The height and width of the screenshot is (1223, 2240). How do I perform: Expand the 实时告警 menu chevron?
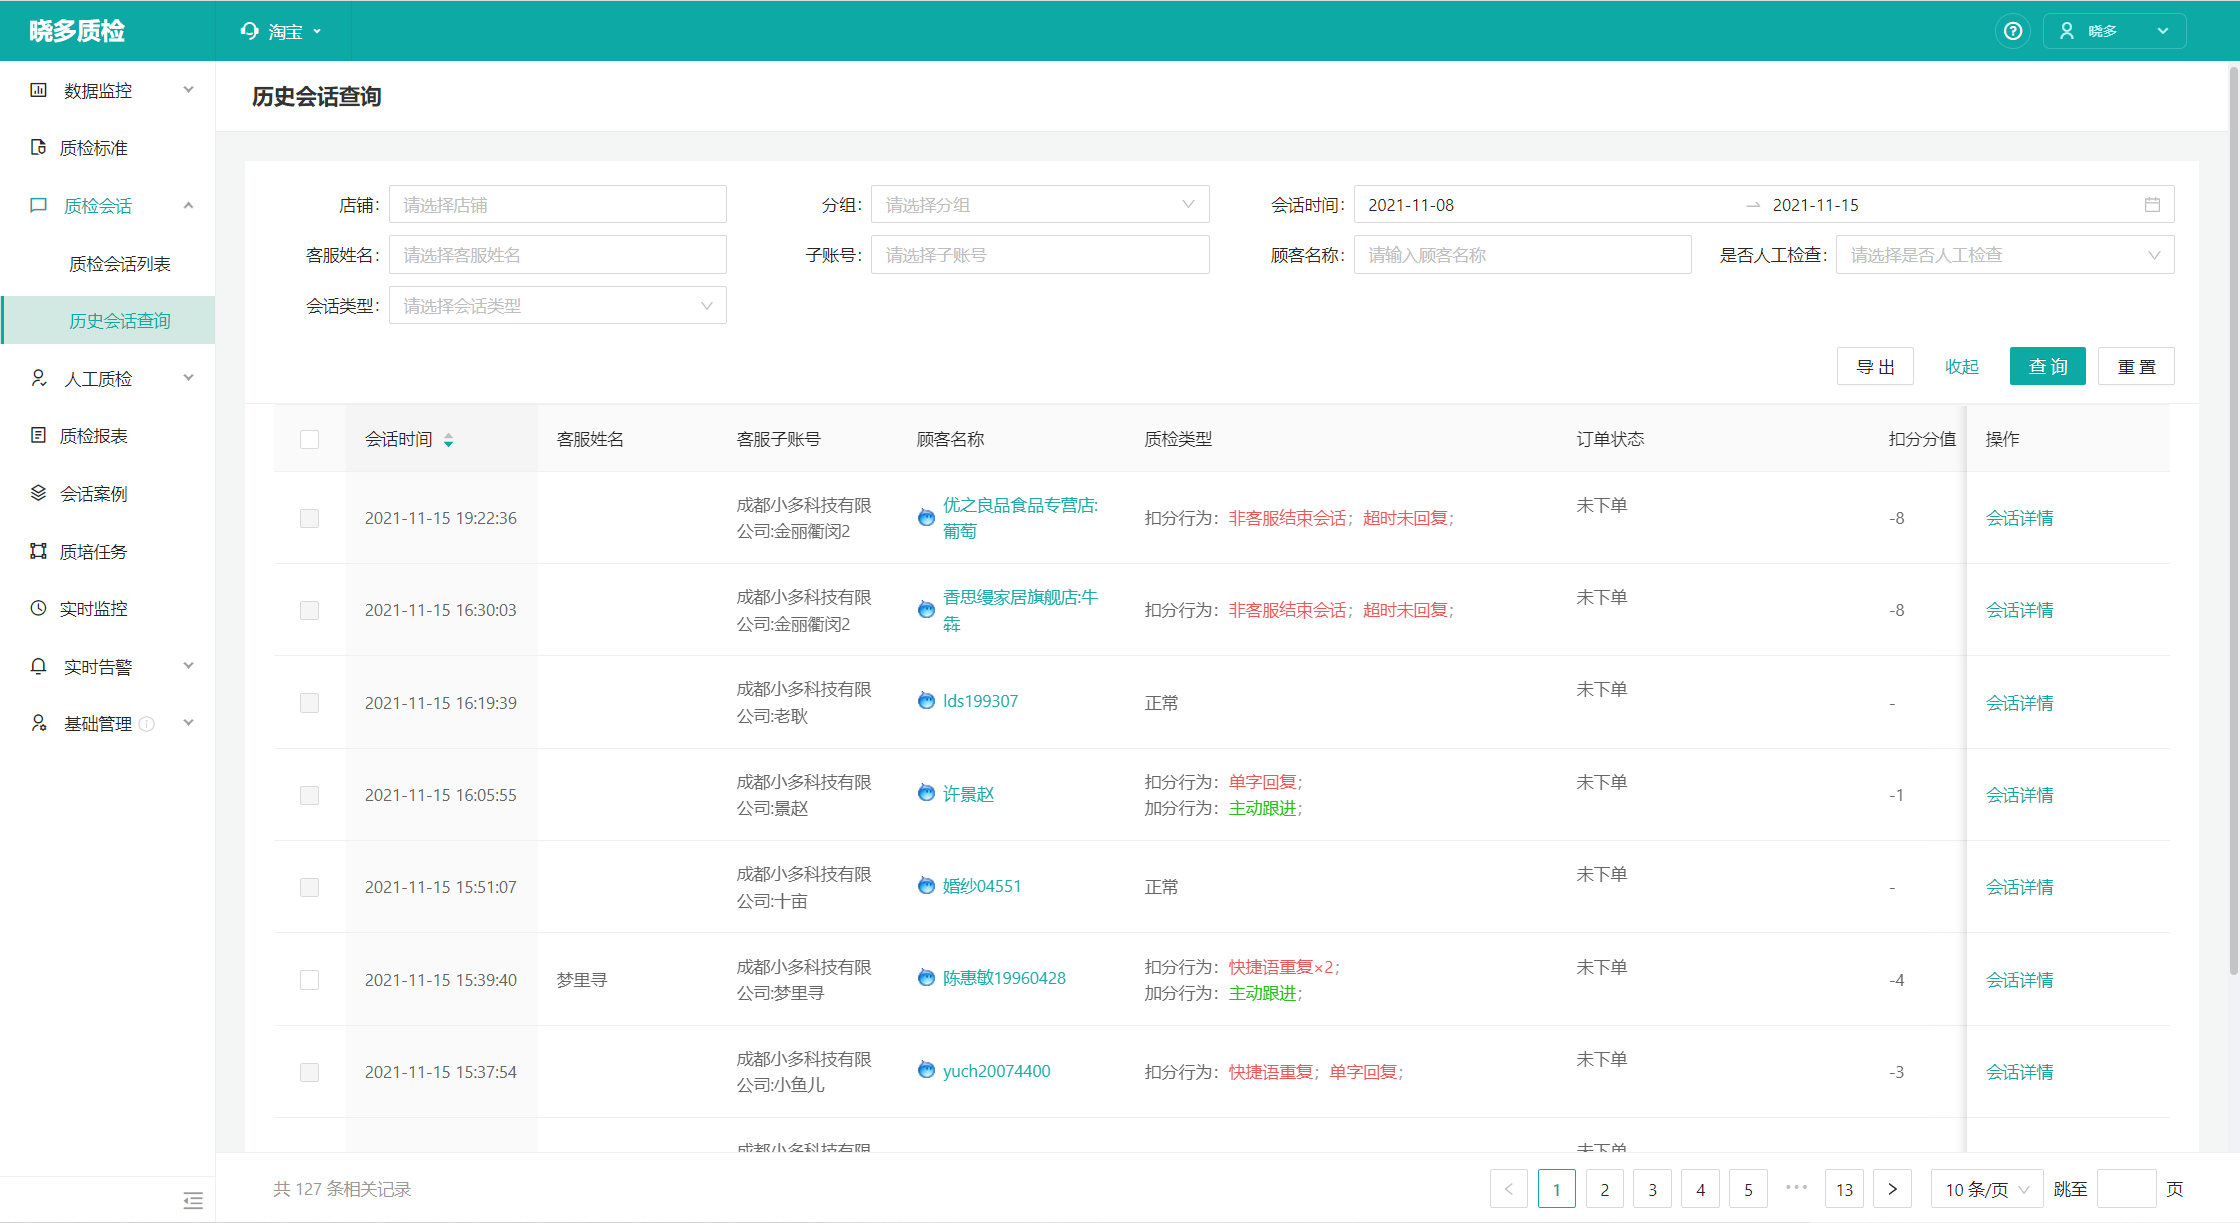[x=188, y=666]
